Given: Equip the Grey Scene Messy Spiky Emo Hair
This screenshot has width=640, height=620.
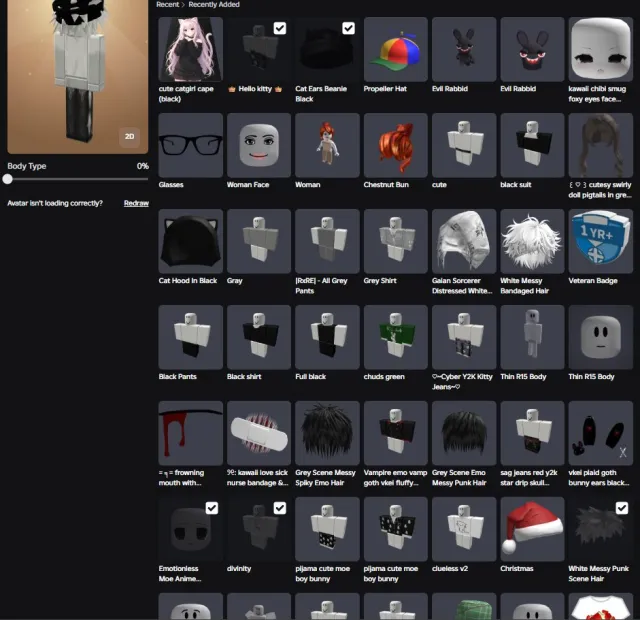Looking at the screenshot, I should pyautogui.click(x=327, y=433).
